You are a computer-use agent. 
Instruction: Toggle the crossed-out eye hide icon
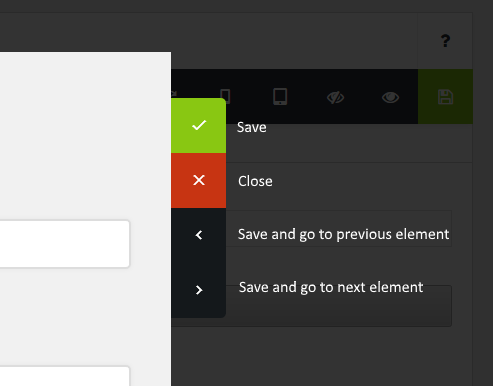335,98
